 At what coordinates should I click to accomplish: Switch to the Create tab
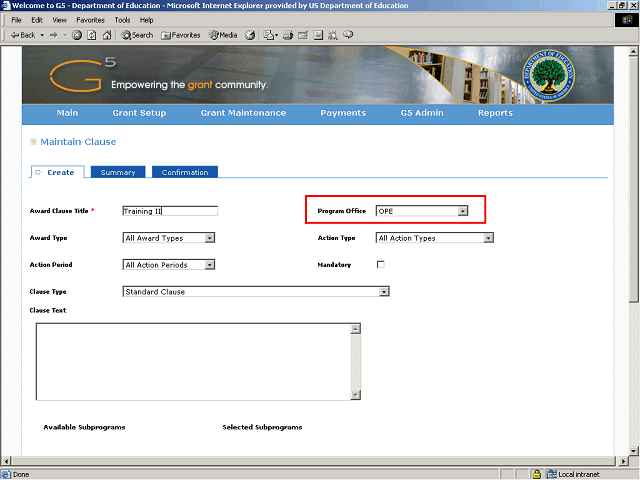tap(58, 172)
